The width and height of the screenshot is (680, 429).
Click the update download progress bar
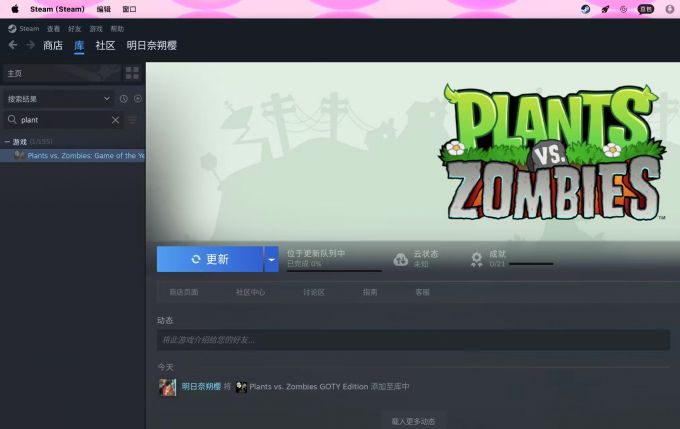tap(334, 271)
